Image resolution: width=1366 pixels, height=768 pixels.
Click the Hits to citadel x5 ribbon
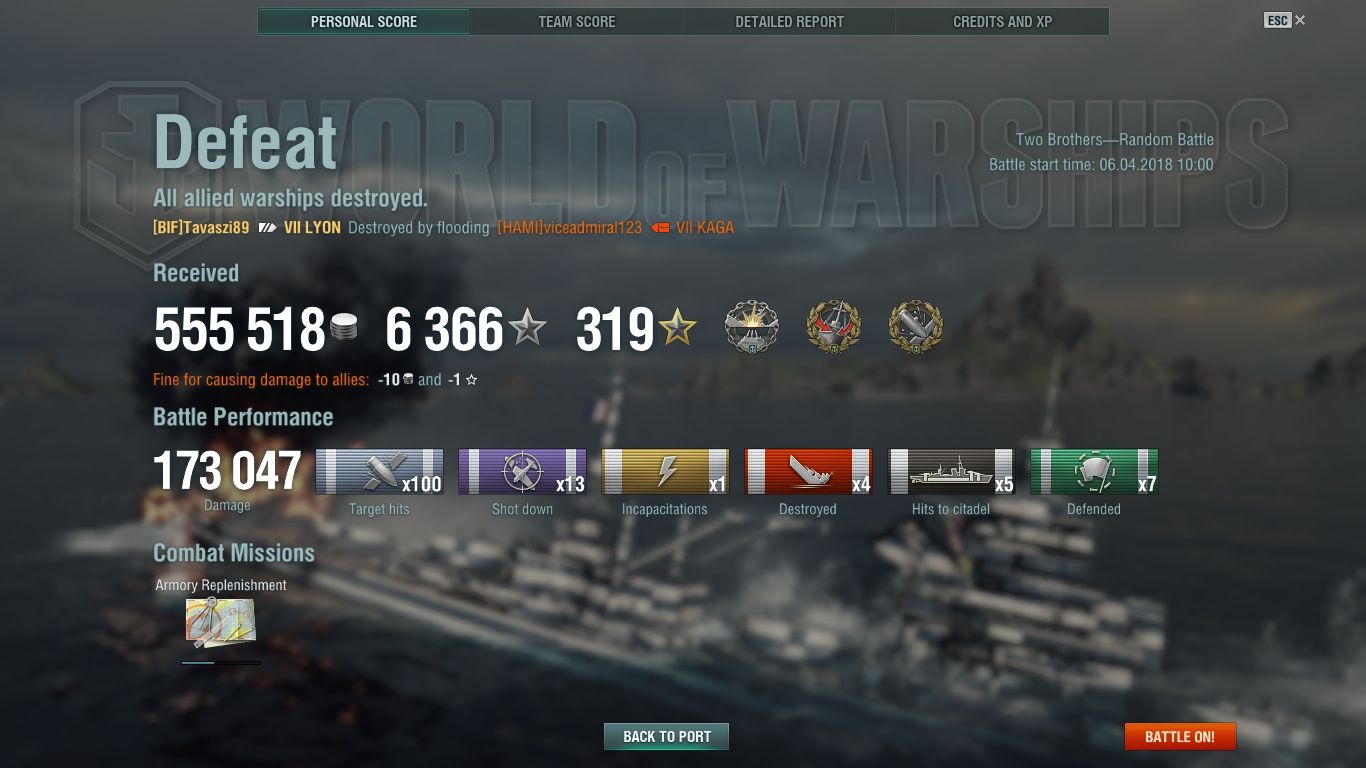951,472
